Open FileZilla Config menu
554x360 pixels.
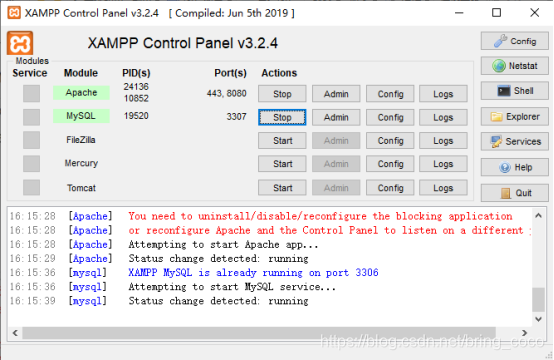click(390, 141)
